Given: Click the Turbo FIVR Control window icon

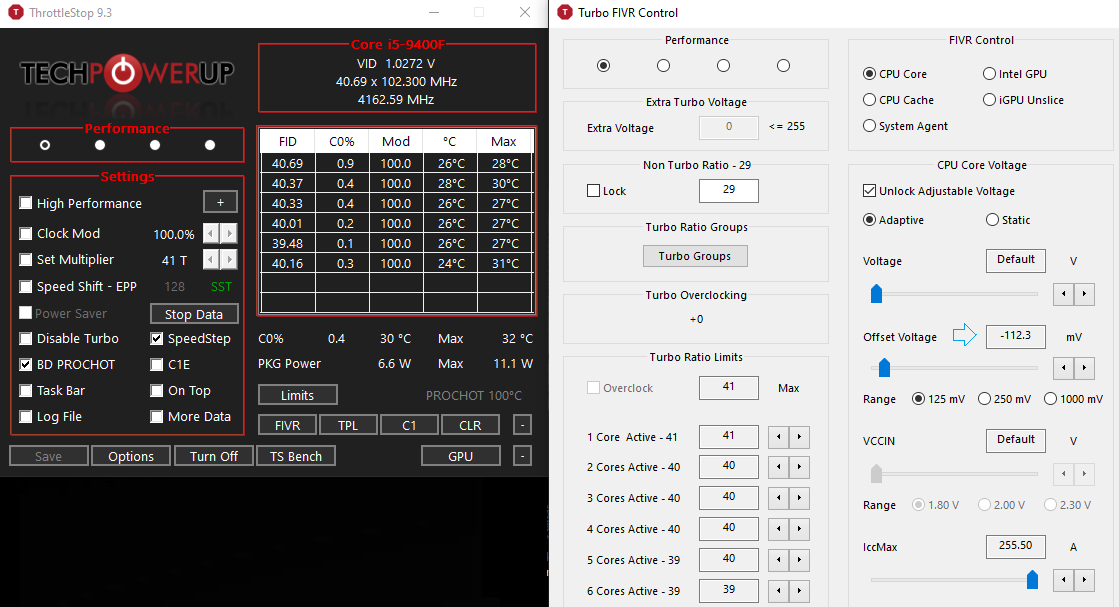Looking at the screenshot, I should pyautogui.click(x=564, y=13).
